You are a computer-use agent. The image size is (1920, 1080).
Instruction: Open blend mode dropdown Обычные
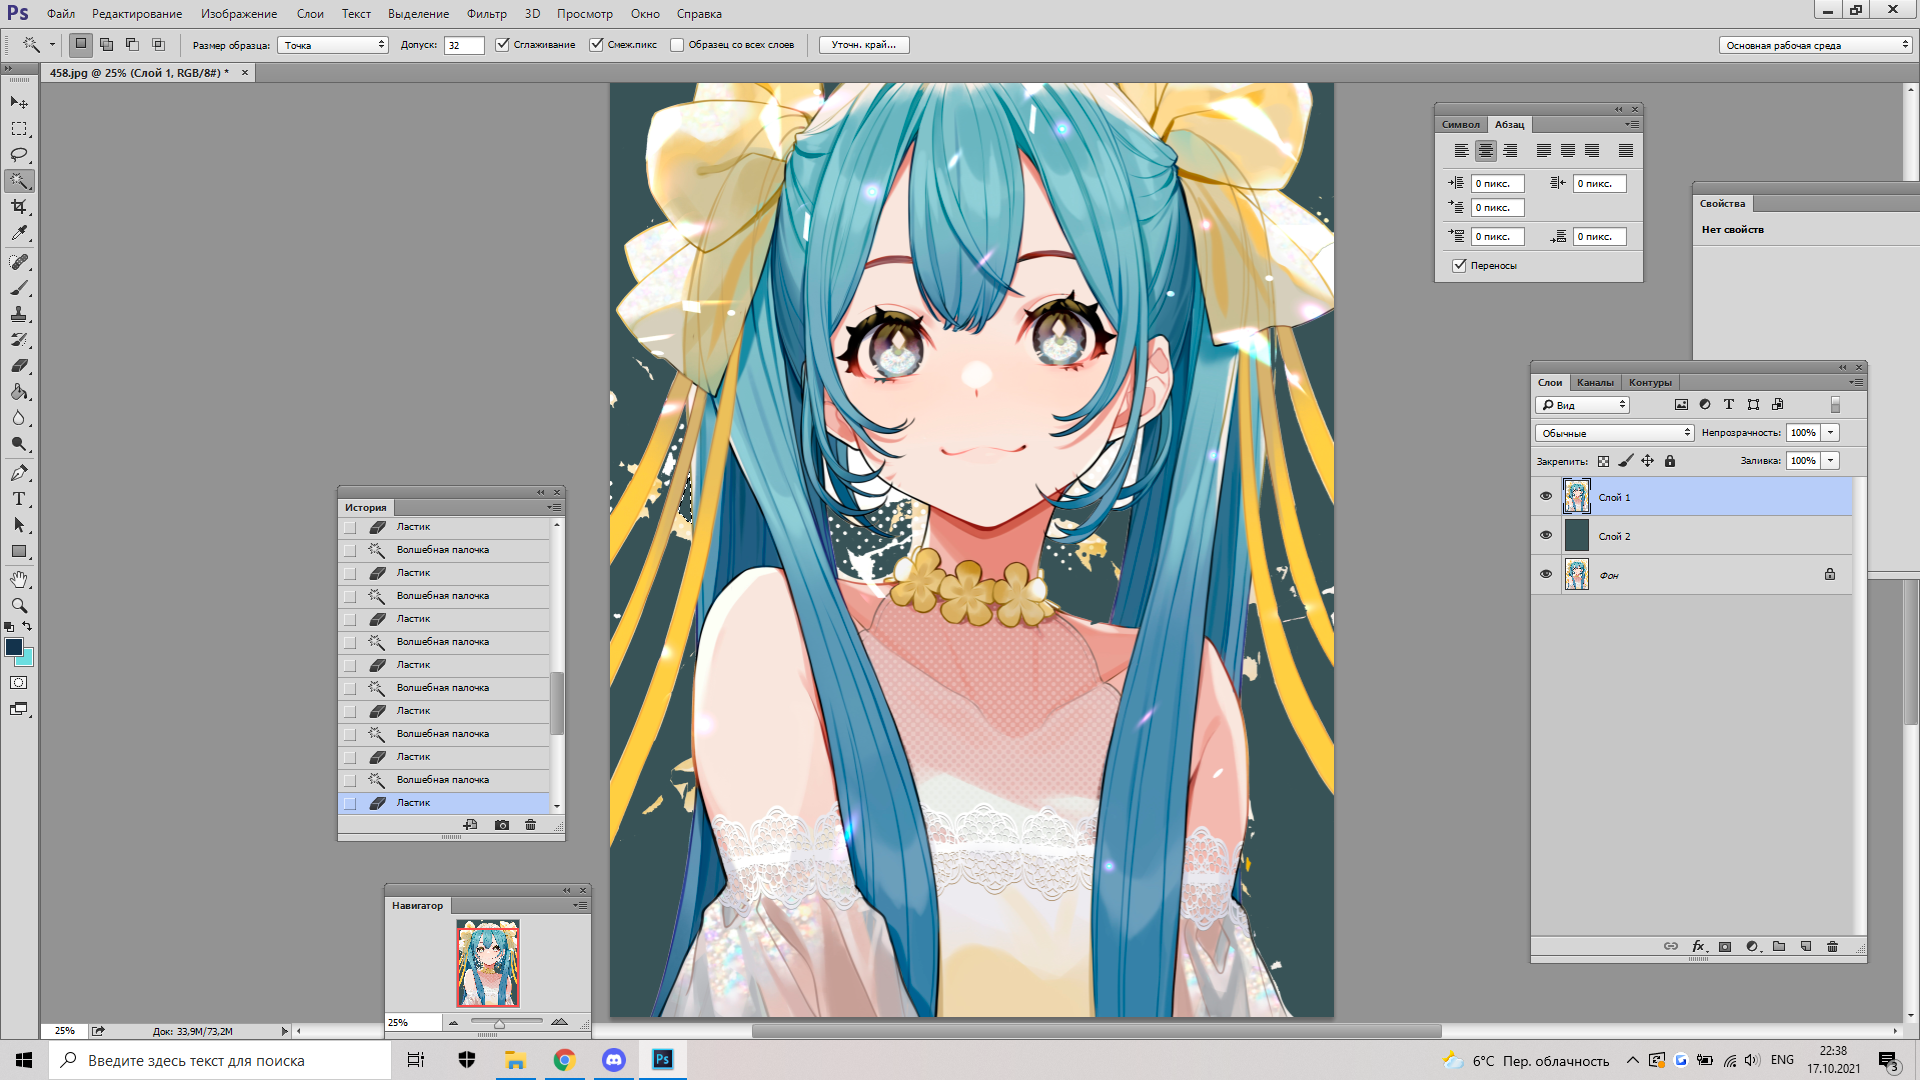click(1614, 433)
